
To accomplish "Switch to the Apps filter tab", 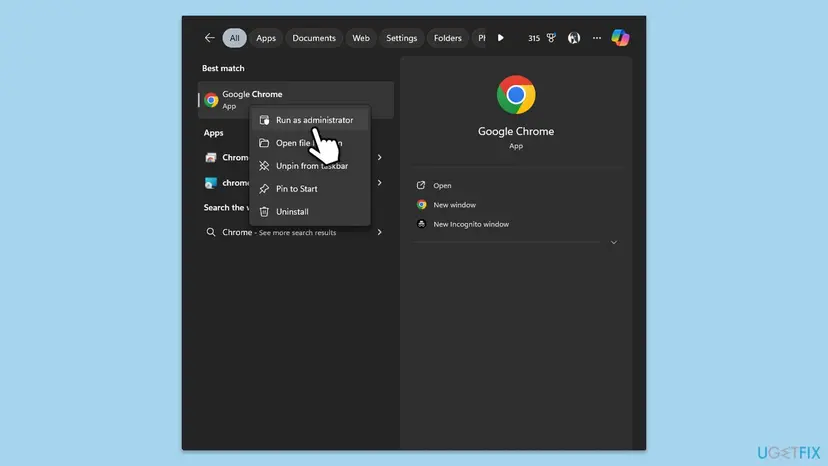I will click(266, 38).
